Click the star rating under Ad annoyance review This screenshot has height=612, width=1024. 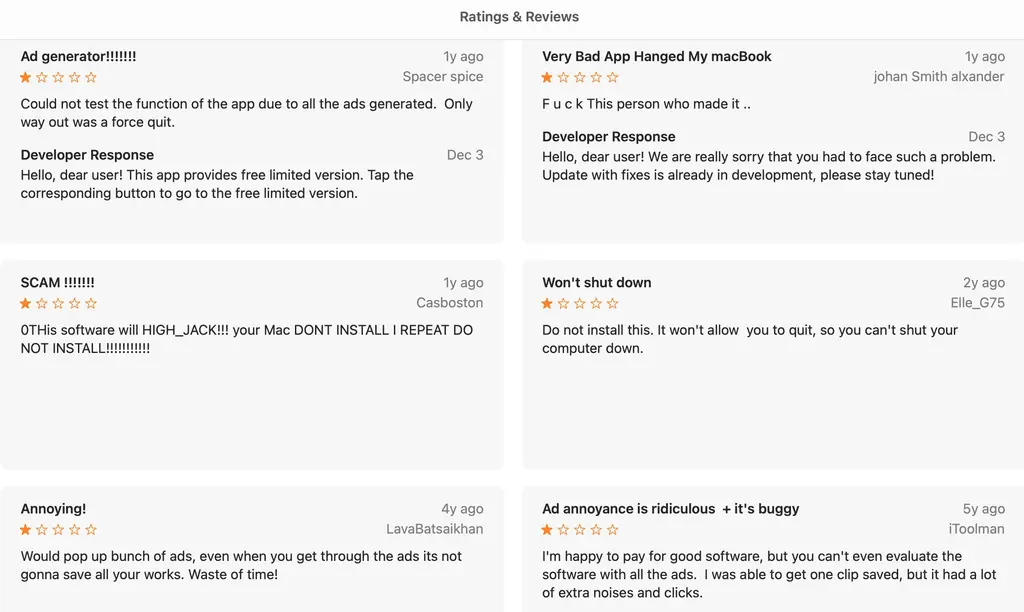pos(581,529)
